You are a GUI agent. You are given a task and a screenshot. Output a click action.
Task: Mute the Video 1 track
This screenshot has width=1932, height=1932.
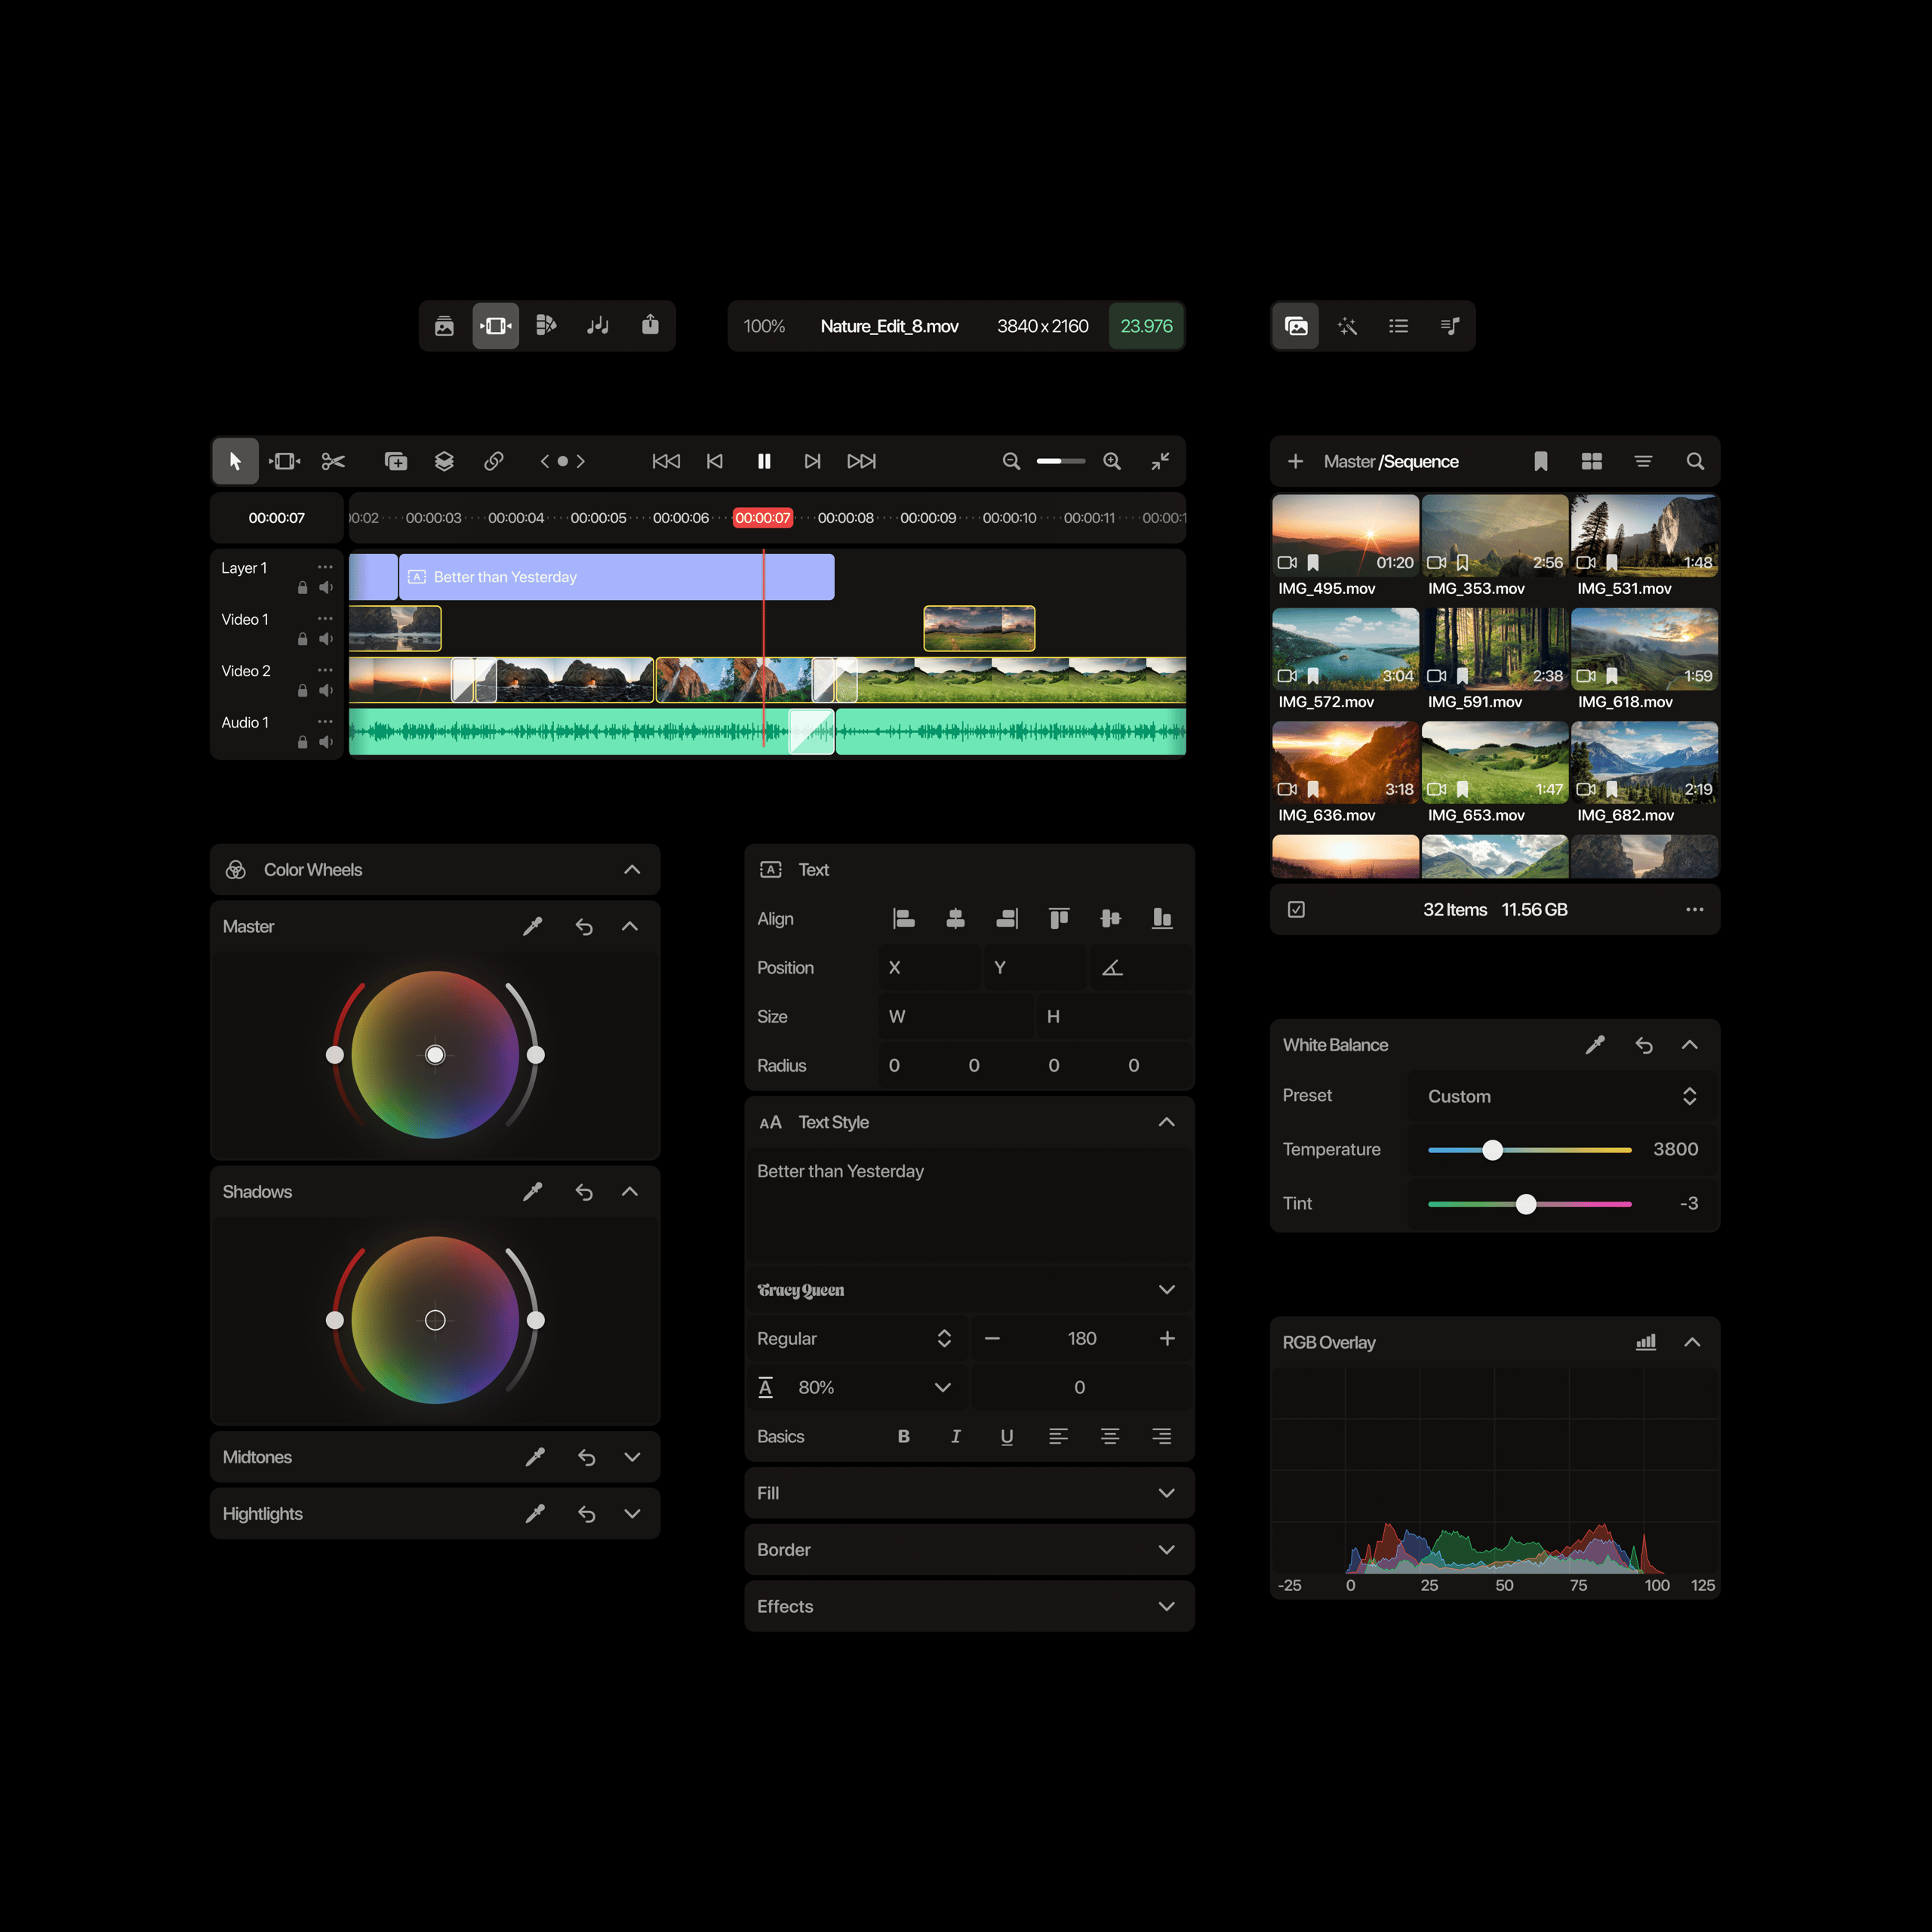pyautogui.click(x=325, y=639)
